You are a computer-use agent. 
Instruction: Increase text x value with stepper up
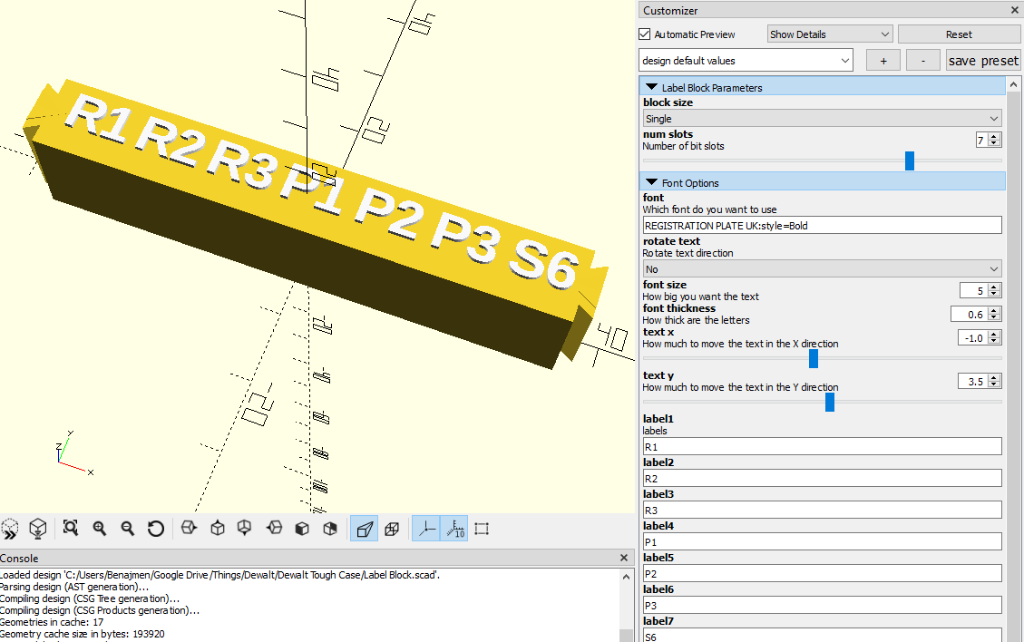pyautogui.click(x=994, y=334)
